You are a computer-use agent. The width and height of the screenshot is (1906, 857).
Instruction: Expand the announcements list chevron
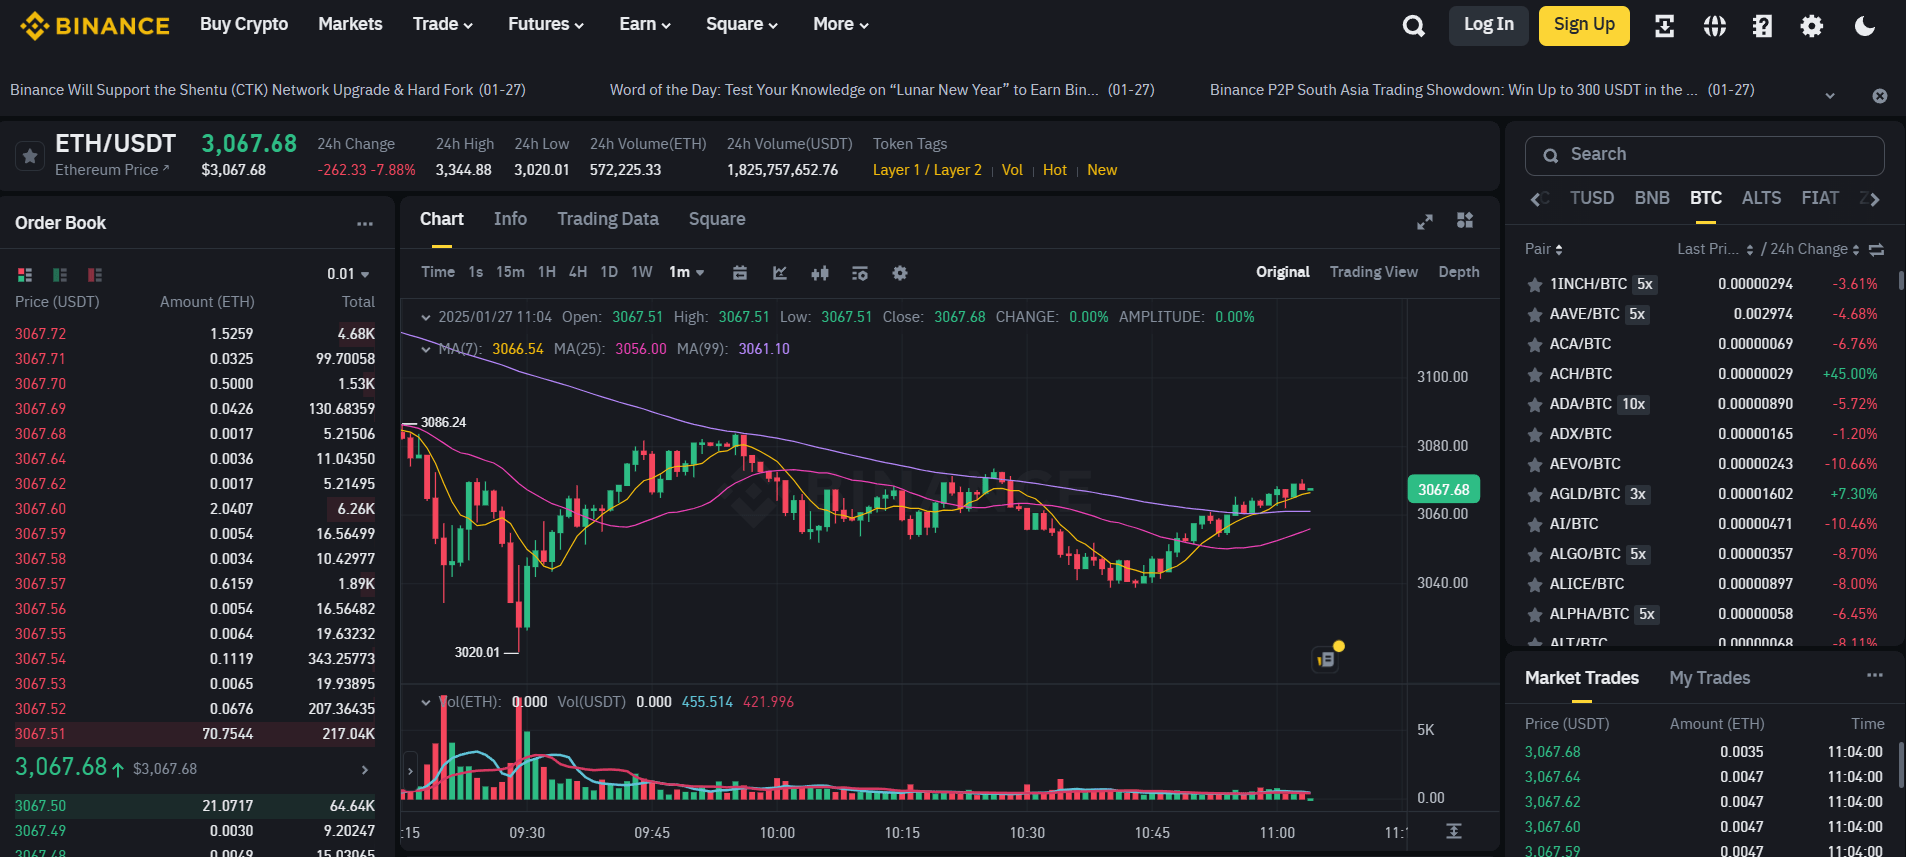tap(1830, 96)
